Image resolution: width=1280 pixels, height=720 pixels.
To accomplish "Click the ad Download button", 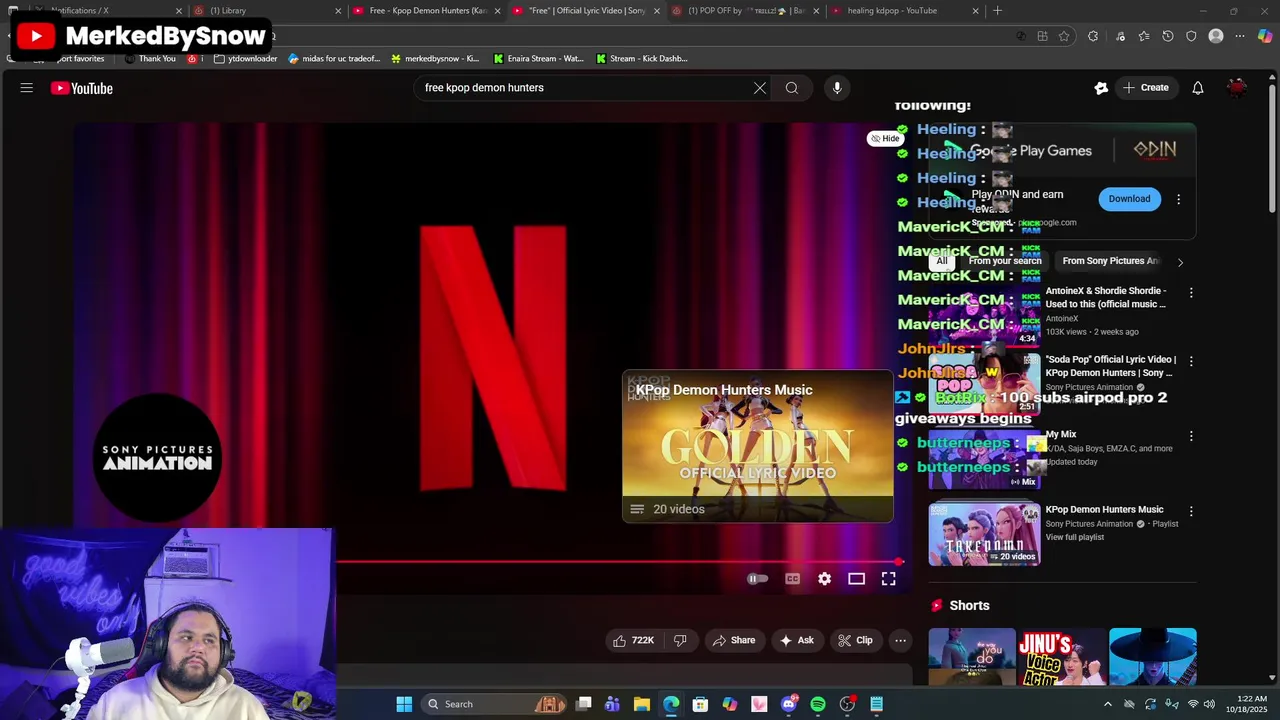I will tap(1129, 199).
